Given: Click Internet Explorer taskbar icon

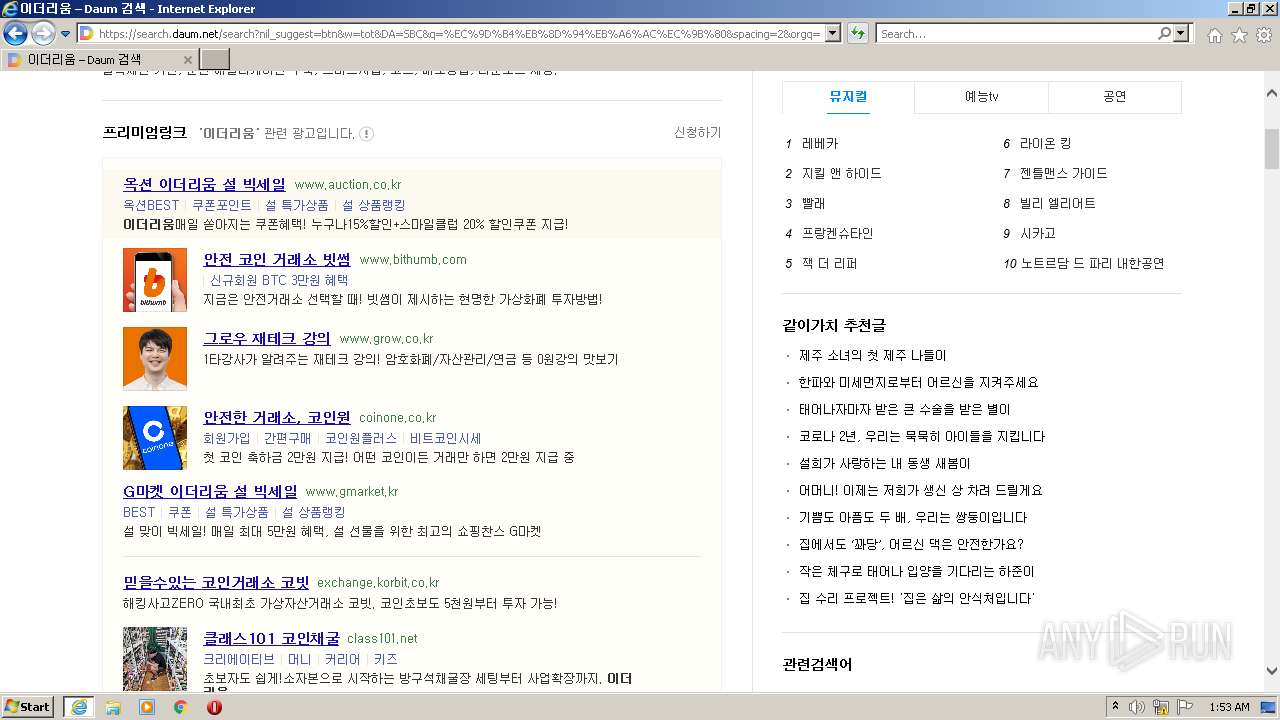Looking at the screenshot, I should coord(79,707).
